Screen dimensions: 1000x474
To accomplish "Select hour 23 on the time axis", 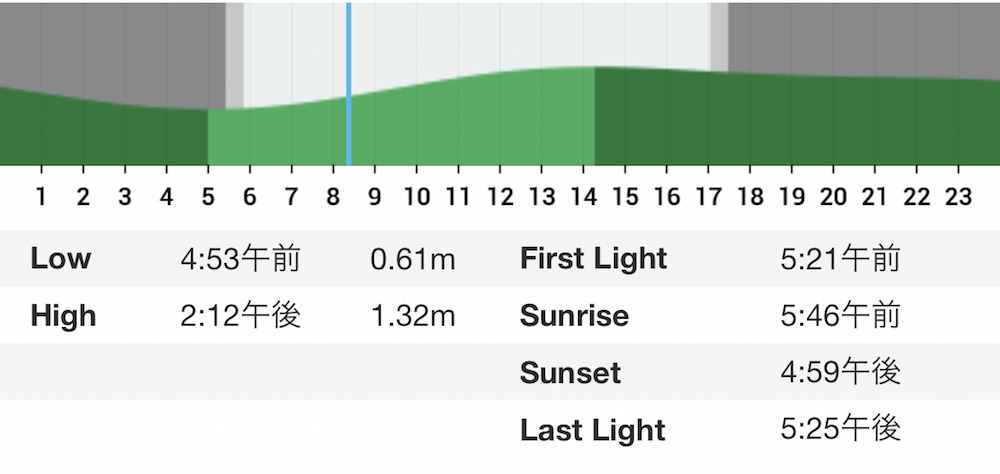I will point(958,198).
